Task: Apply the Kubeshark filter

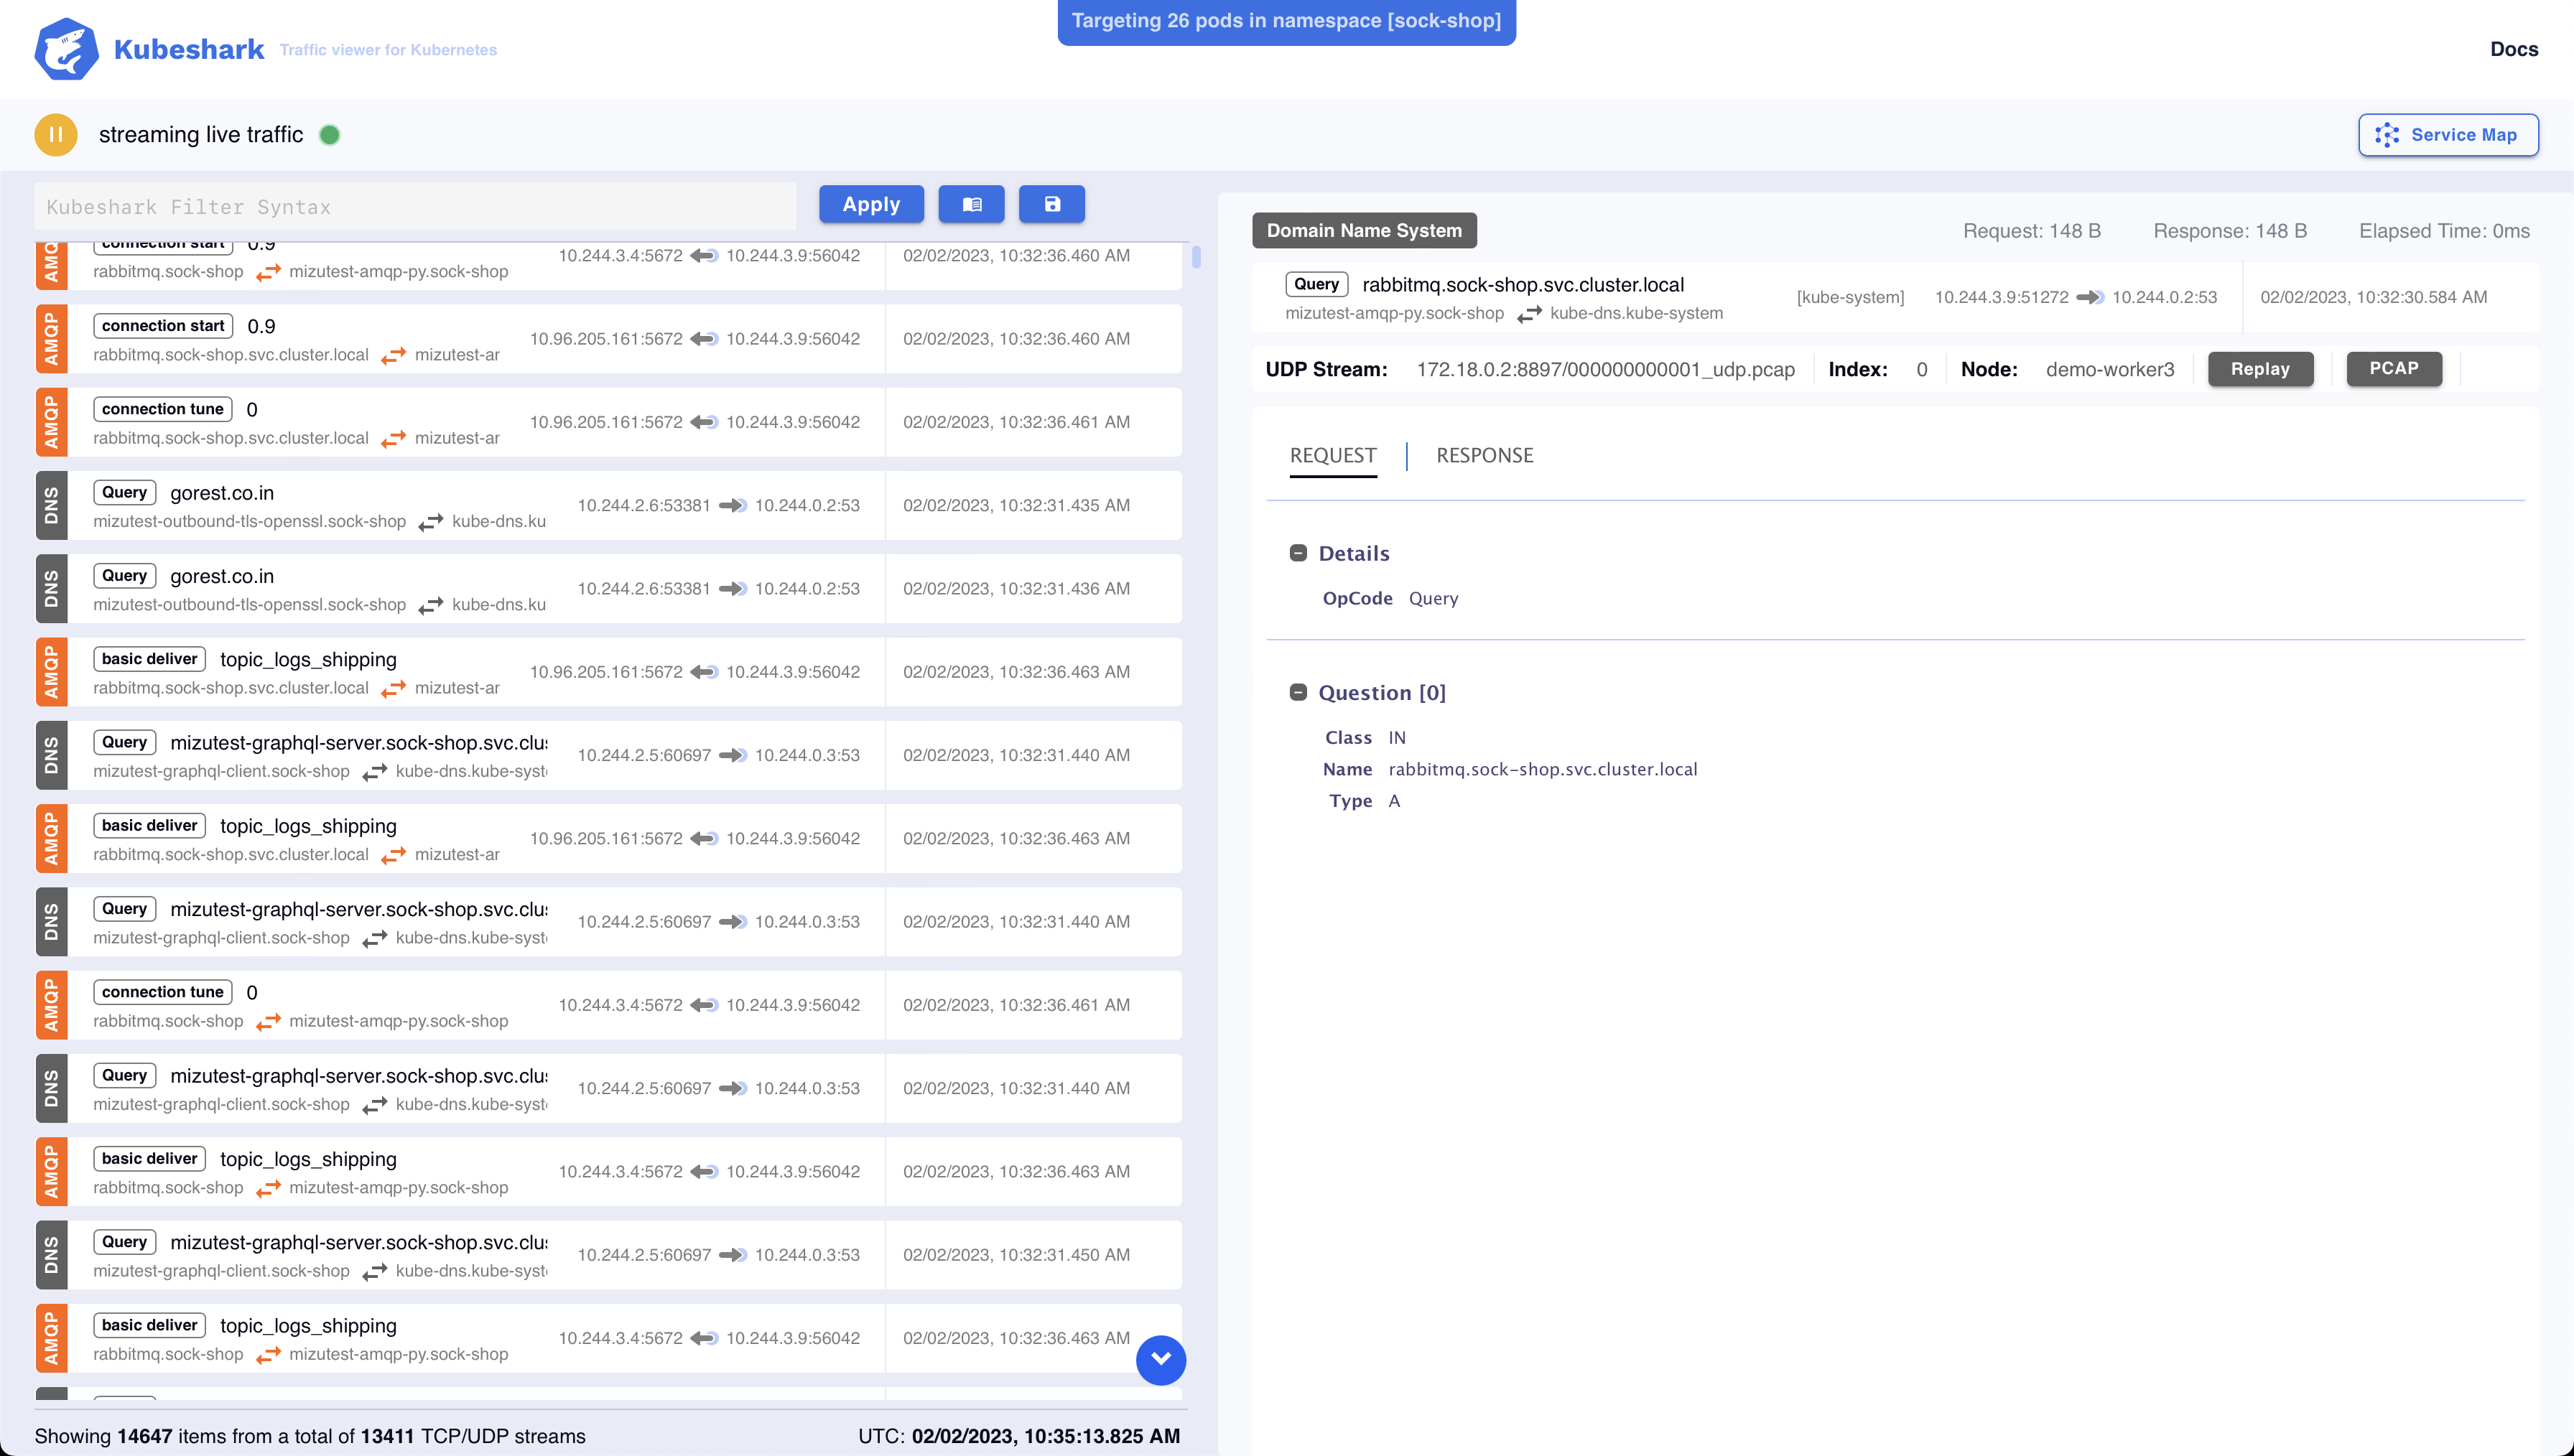Action: tap(871, 205)
